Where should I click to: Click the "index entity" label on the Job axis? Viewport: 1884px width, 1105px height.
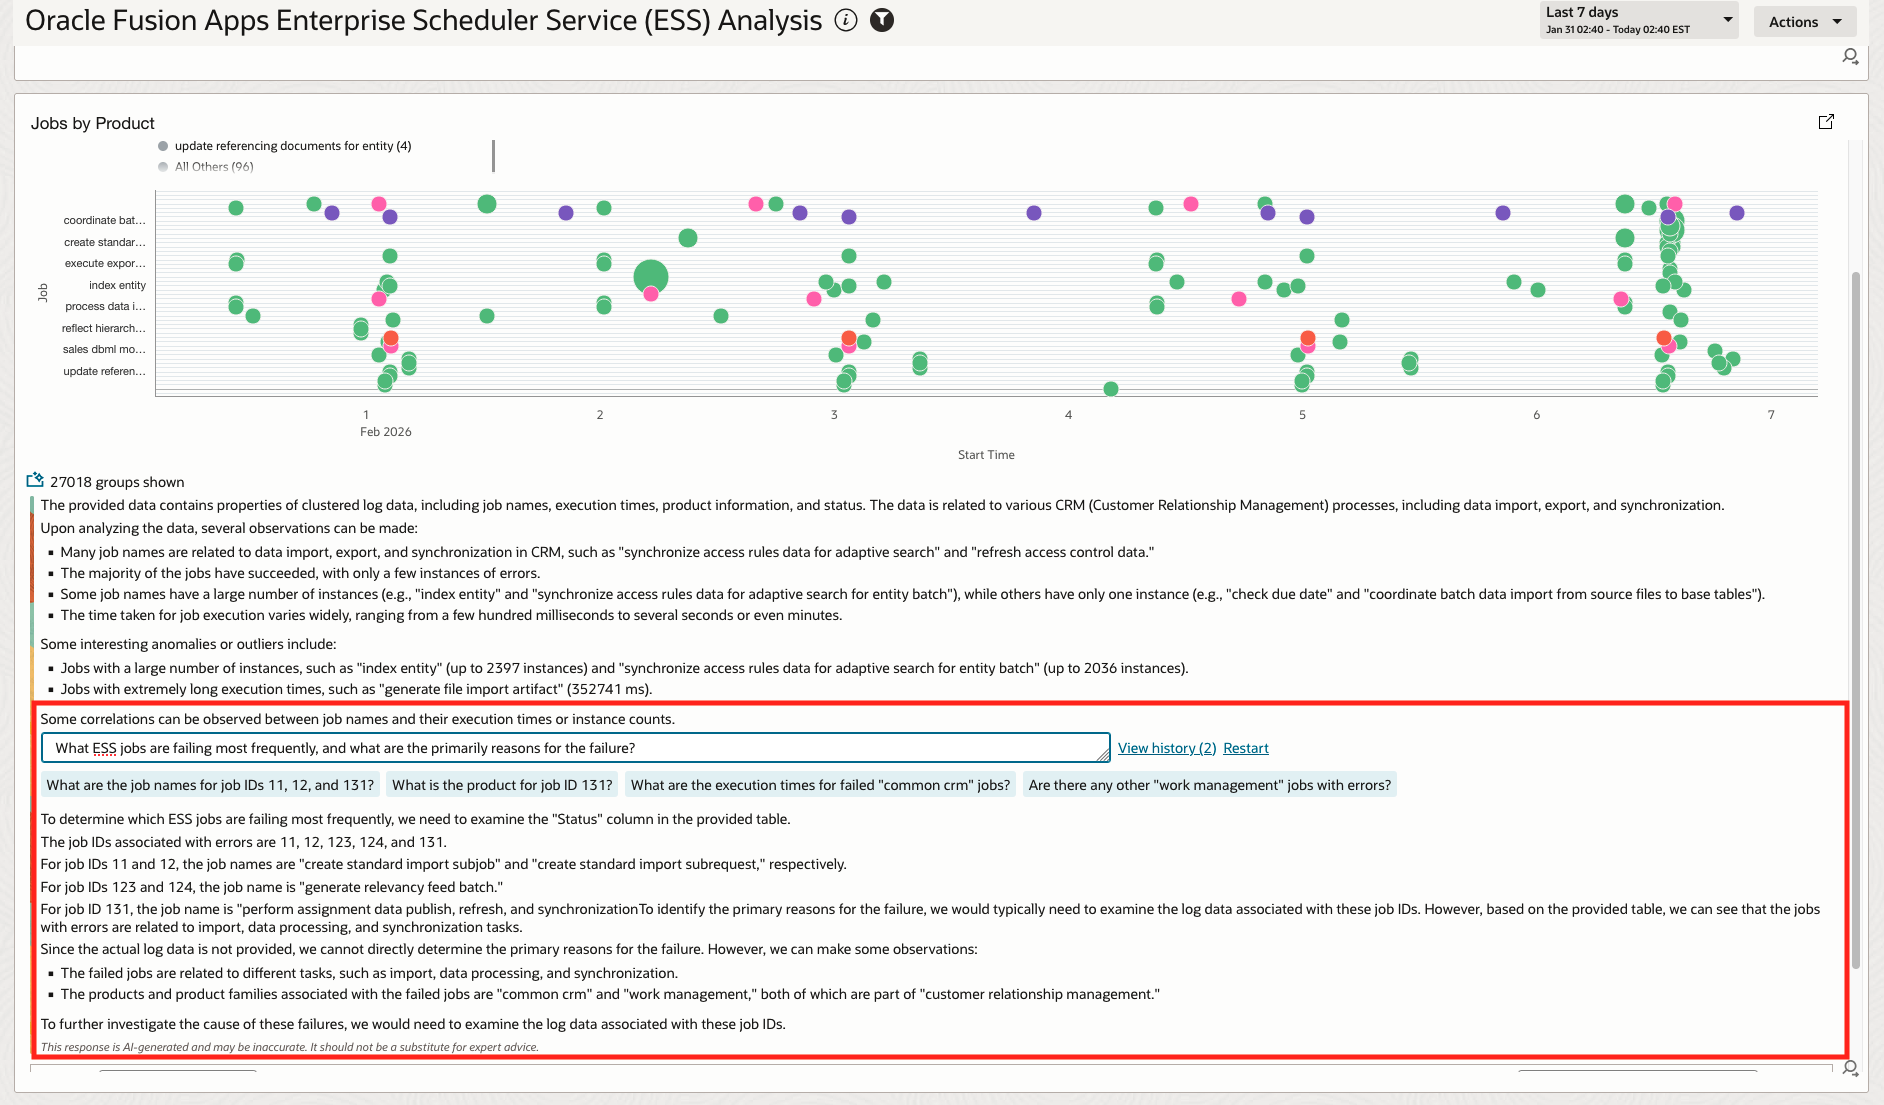click(x=118, y=285)
